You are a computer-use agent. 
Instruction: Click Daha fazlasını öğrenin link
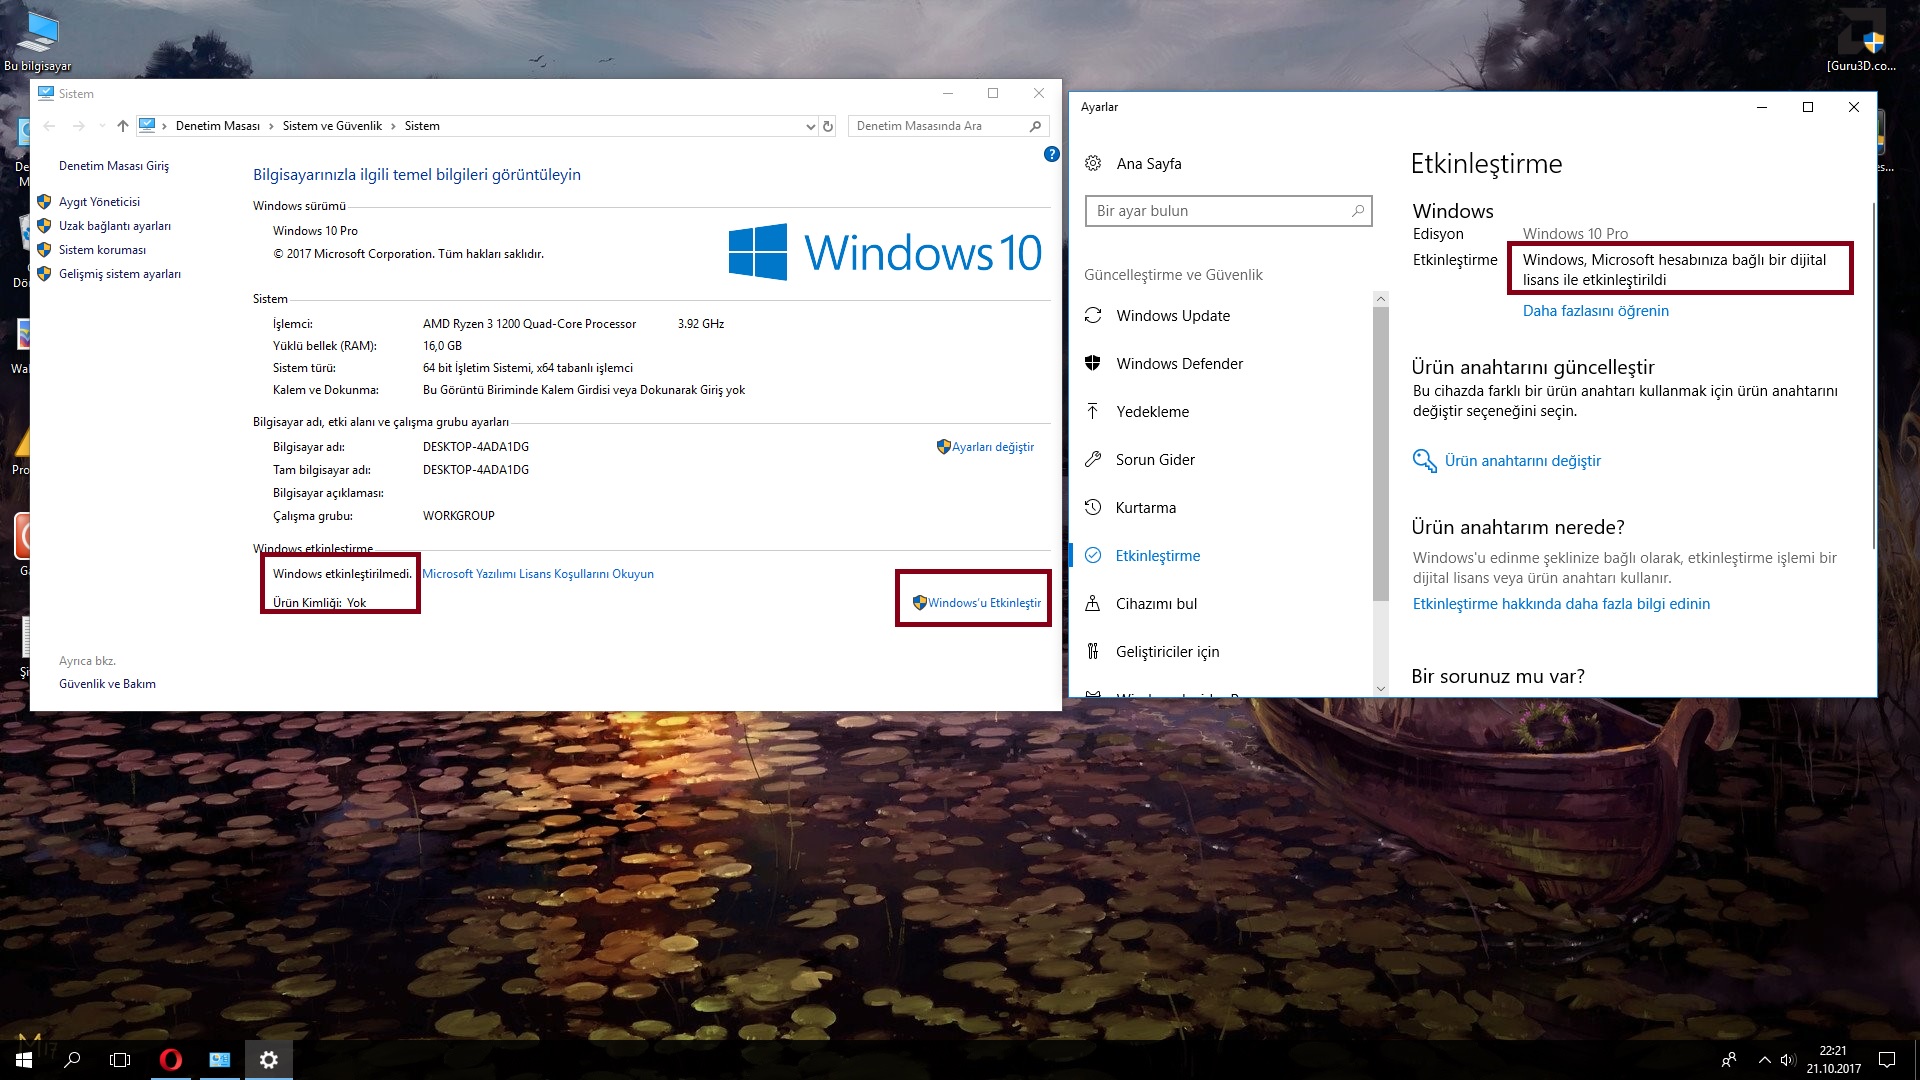pos(1595,311)
